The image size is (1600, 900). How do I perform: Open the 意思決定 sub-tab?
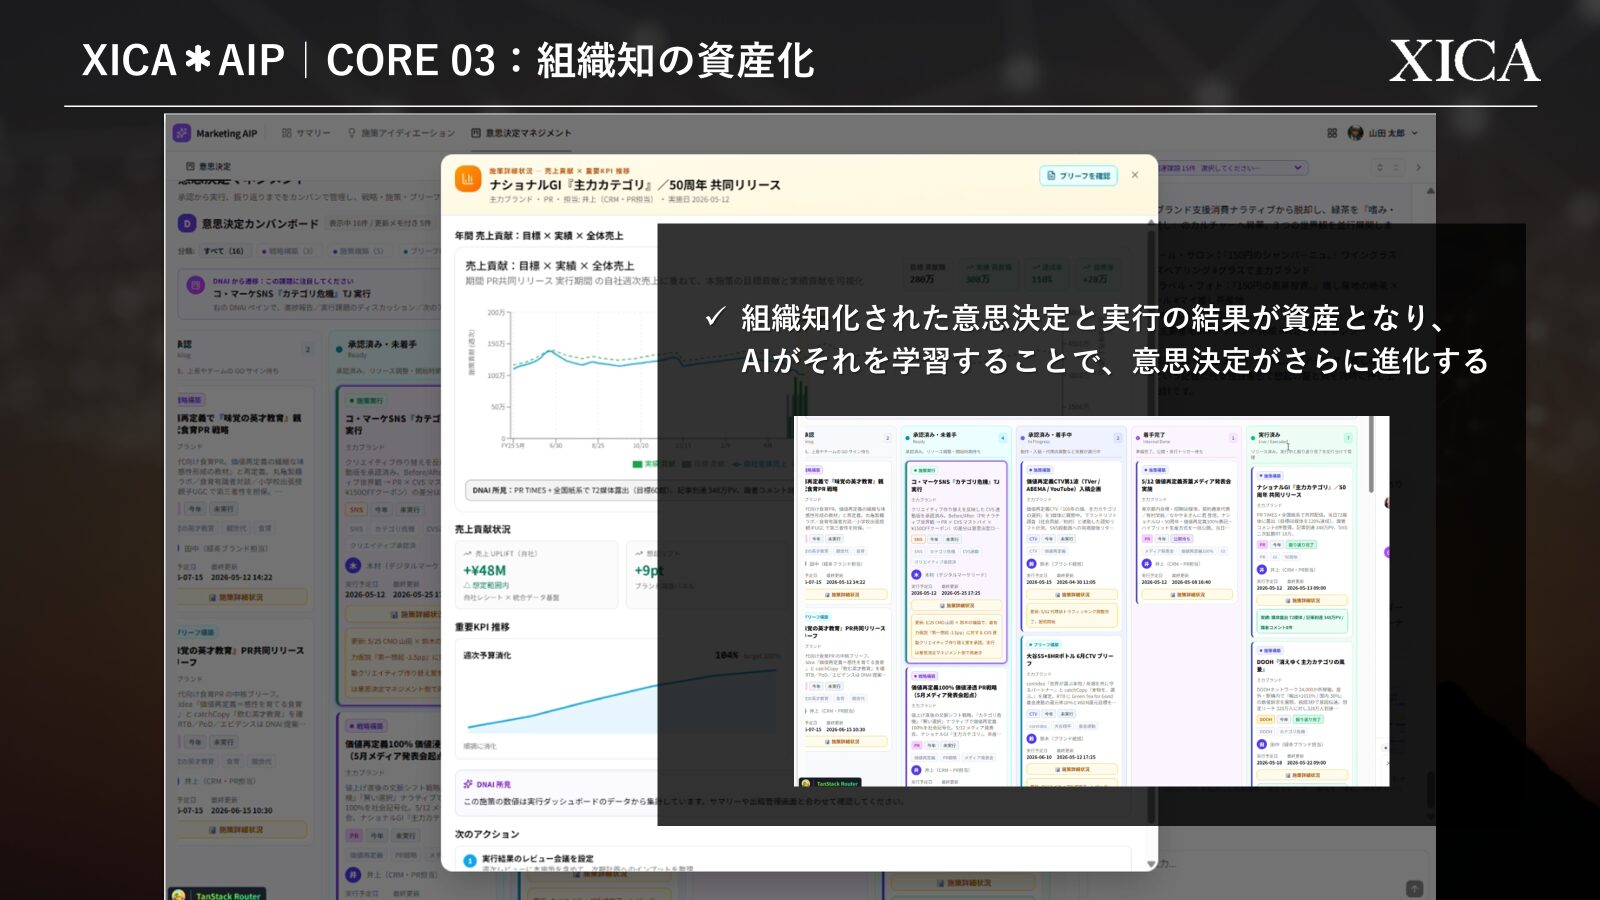pyautogui.click(x=208, y=166)
